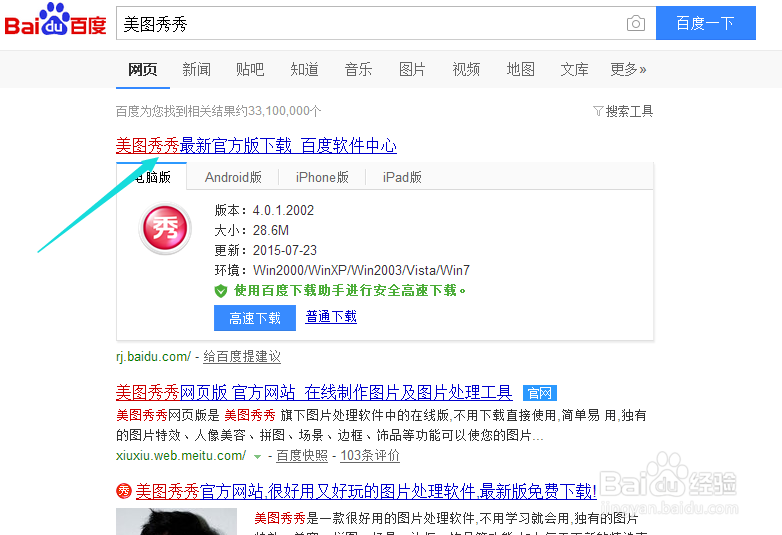Go to the 地图 tab
The height and width of the screenshot is (535, 782).
[520, 70]
